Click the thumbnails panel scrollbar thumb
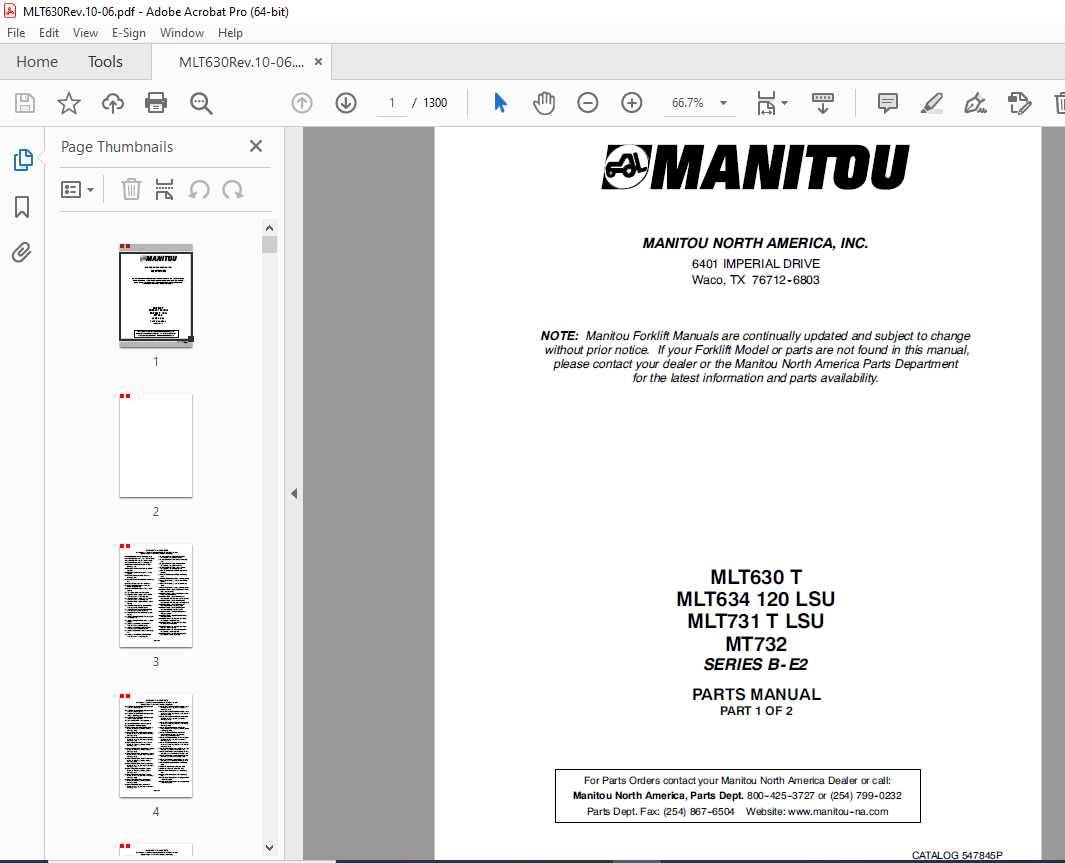1065x863 pixels. (x=269, y=244)
